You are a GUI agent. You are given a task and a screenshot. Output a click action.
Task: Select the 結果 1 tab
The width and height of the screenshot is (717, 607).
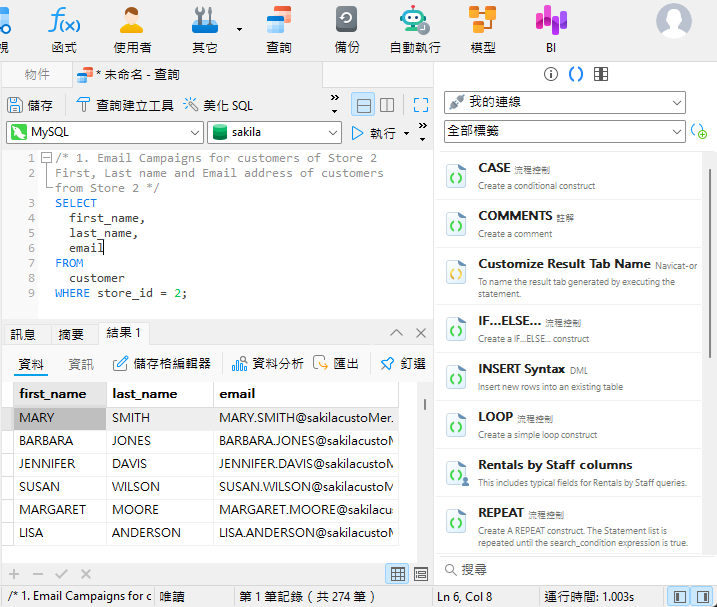pyautogui.click(x=123, y=333)
